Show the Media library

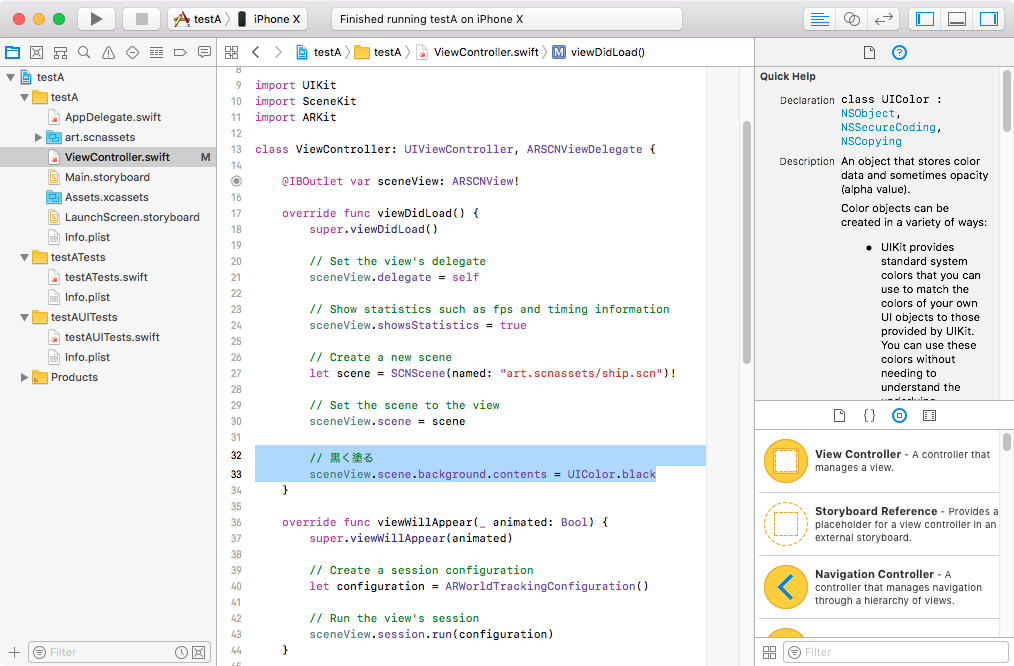click(929, 415)
